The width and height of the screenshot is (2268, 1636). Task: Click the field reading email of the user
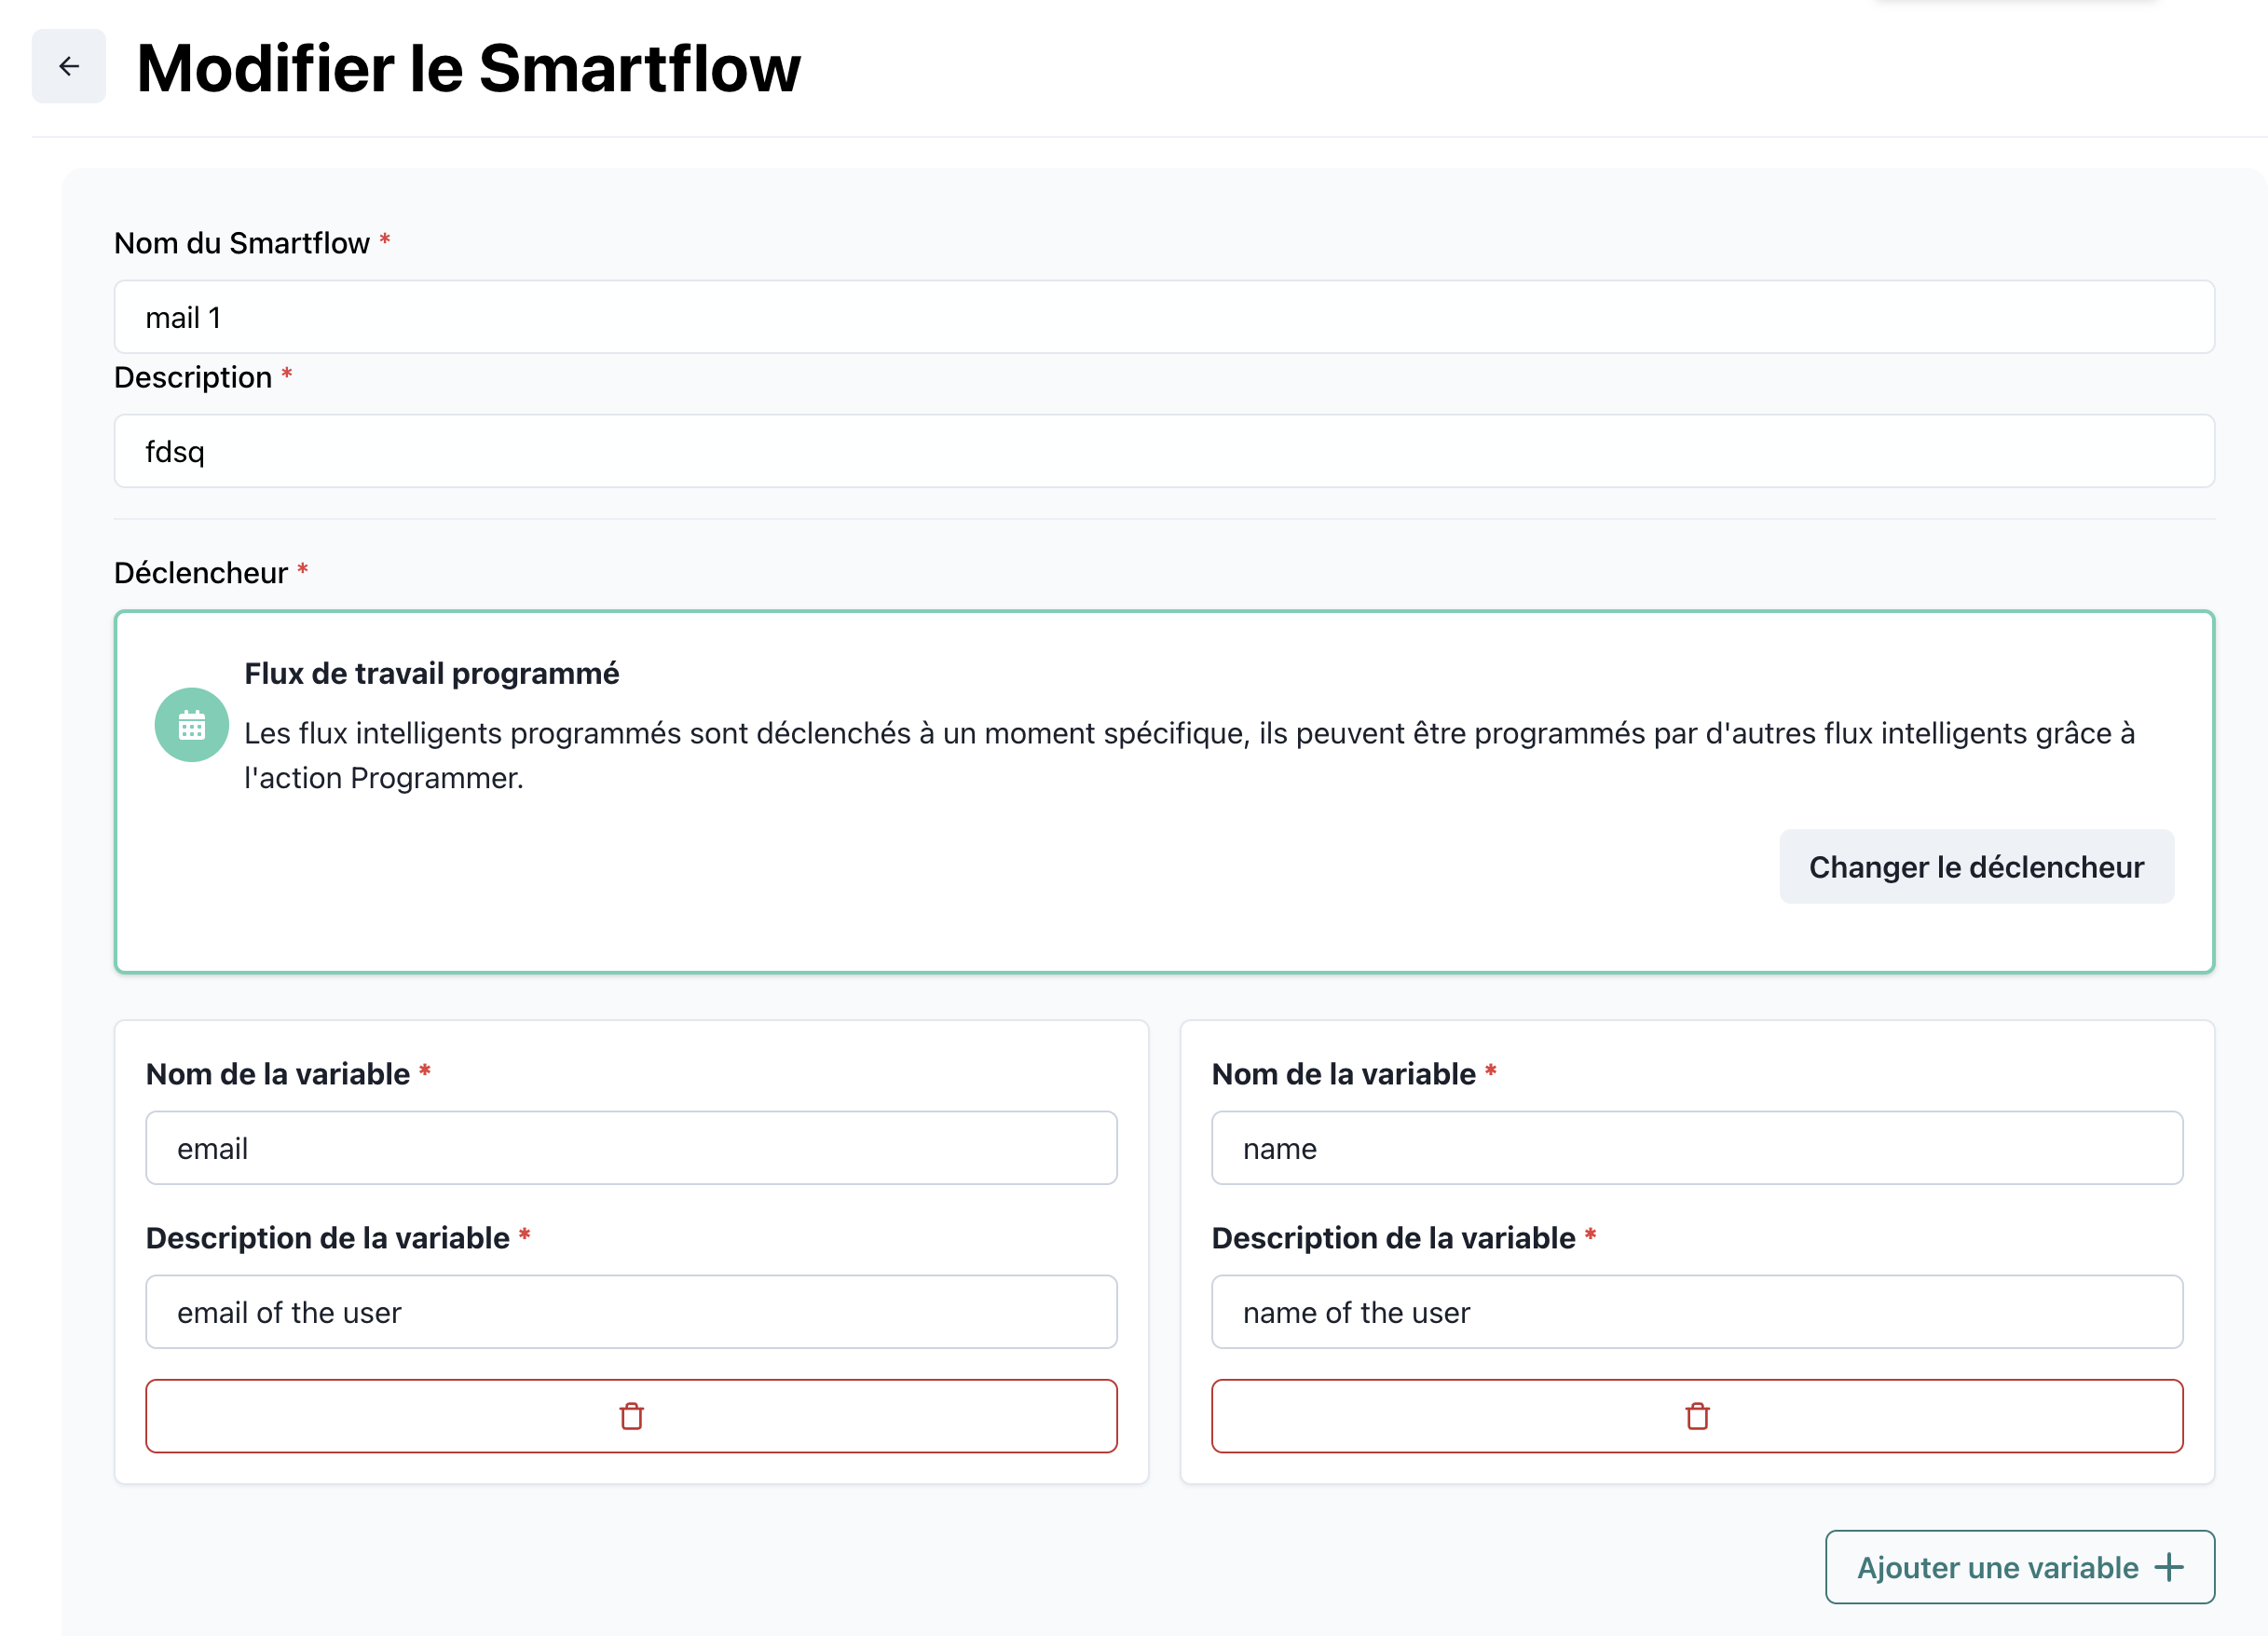tap(631, 1312)
